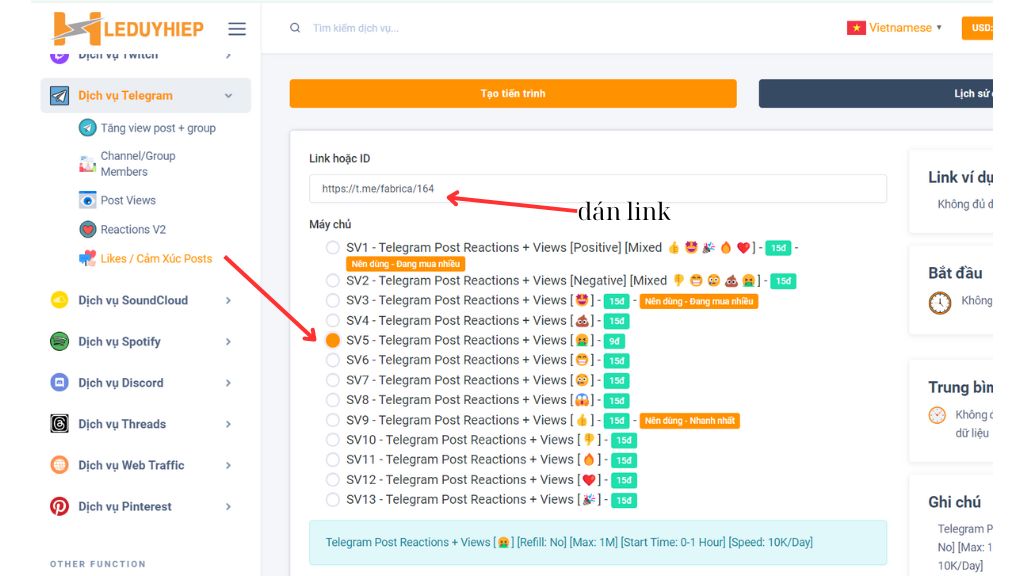
Task: Open Dịch vụ Spotify menu
Action: pyautogui.click(x=120, y=342)
